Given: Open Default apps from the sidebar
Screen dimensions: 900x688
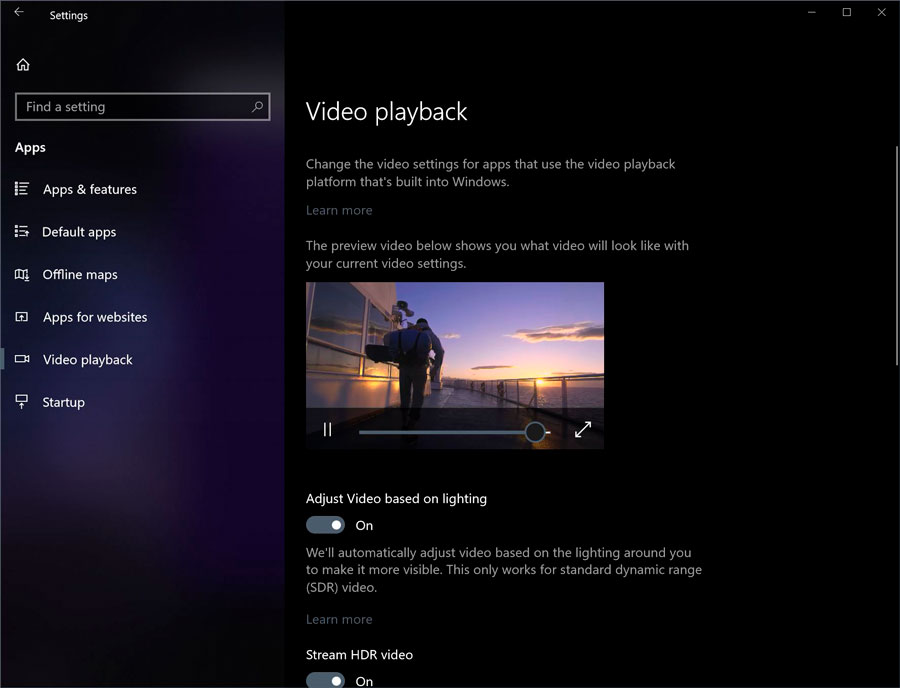Looking at the screenshot, I should [x=21, y=231].
